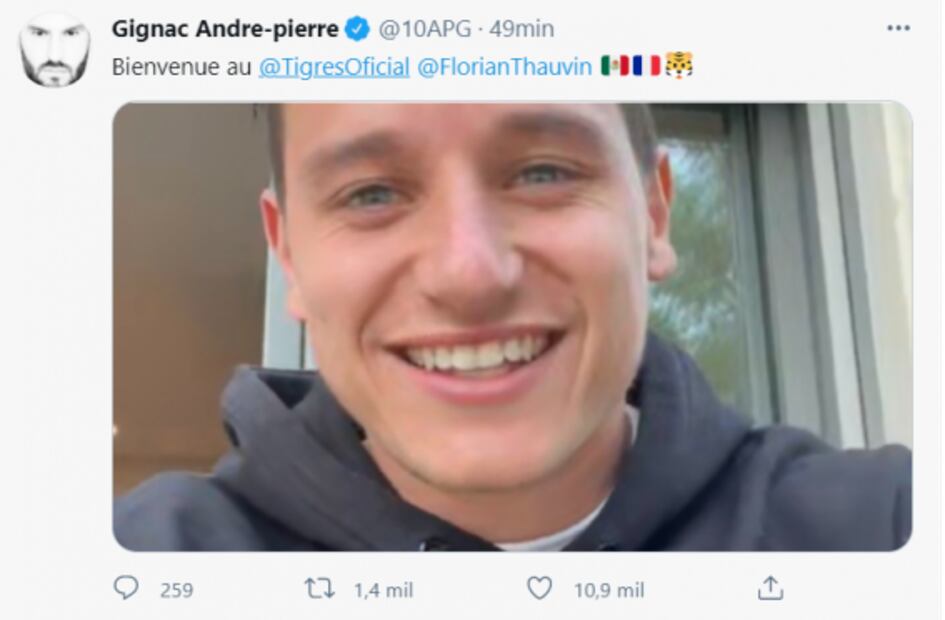Click the Bienvenue au tweet text

(x=181, y=67)
